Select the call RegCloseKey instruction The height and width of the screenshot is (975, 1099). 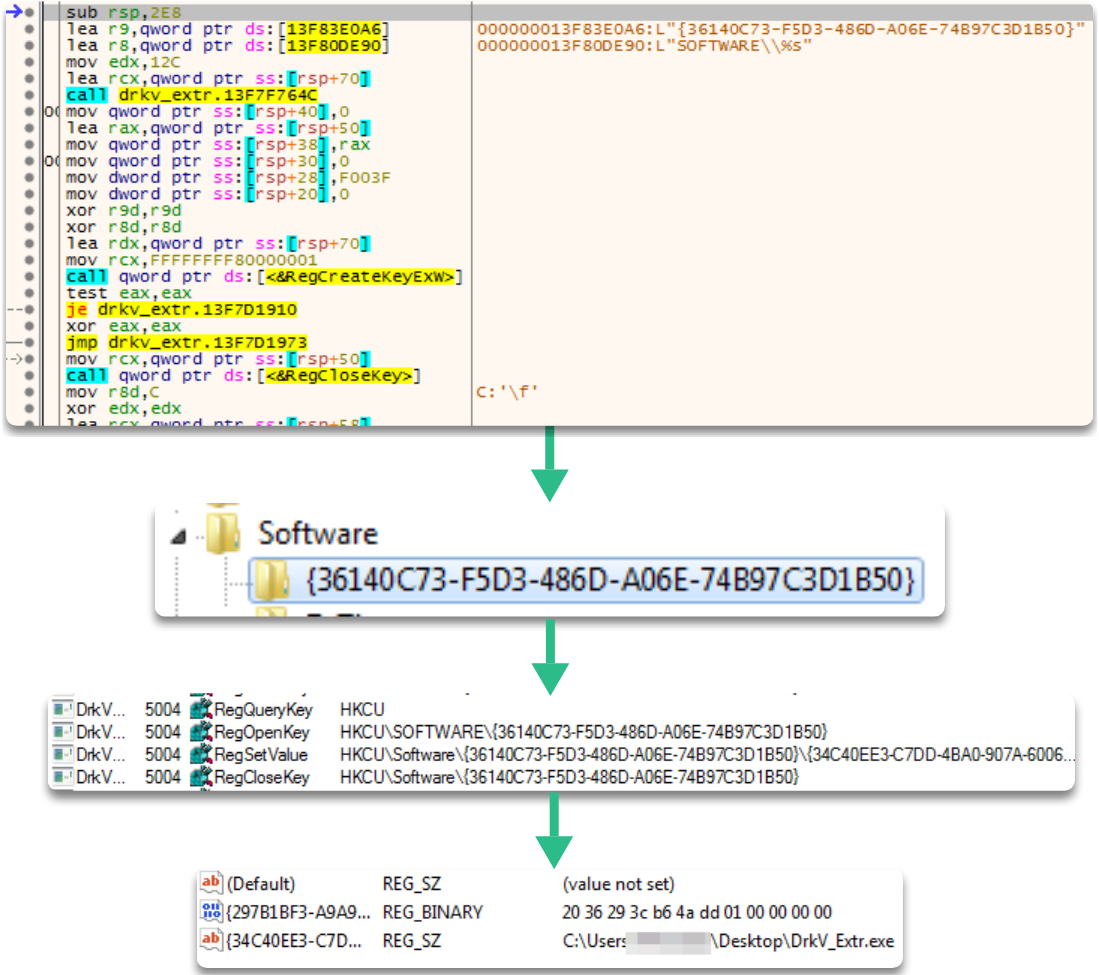243,376
